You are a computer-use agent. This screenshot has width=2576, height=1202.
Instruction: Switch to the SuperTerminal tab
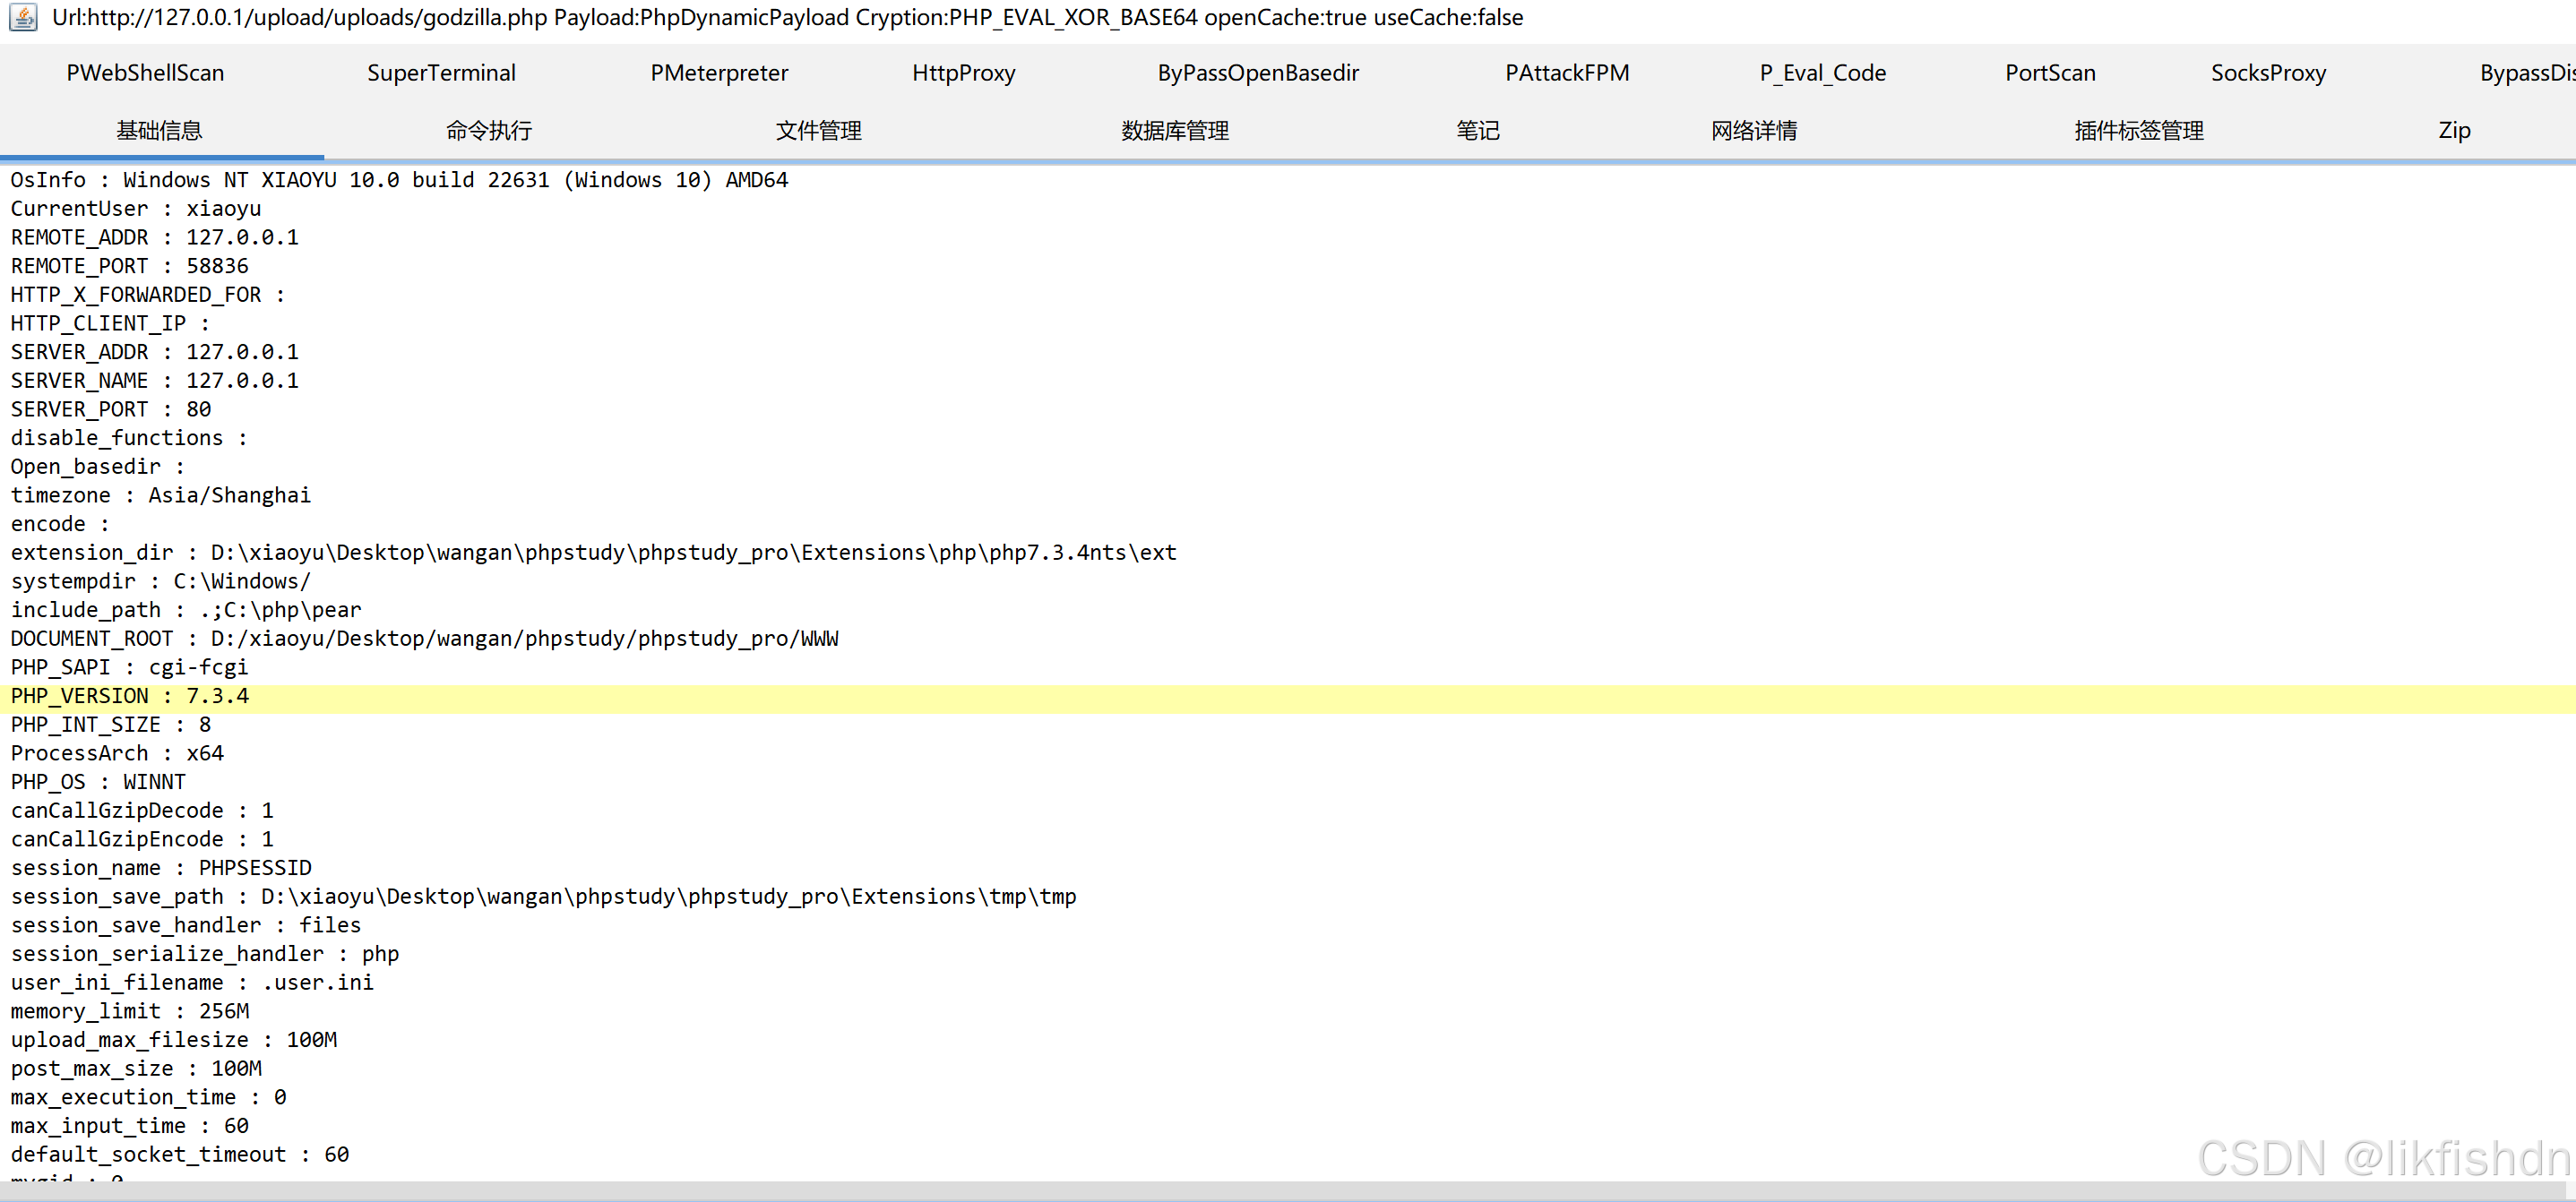point(441,73)
